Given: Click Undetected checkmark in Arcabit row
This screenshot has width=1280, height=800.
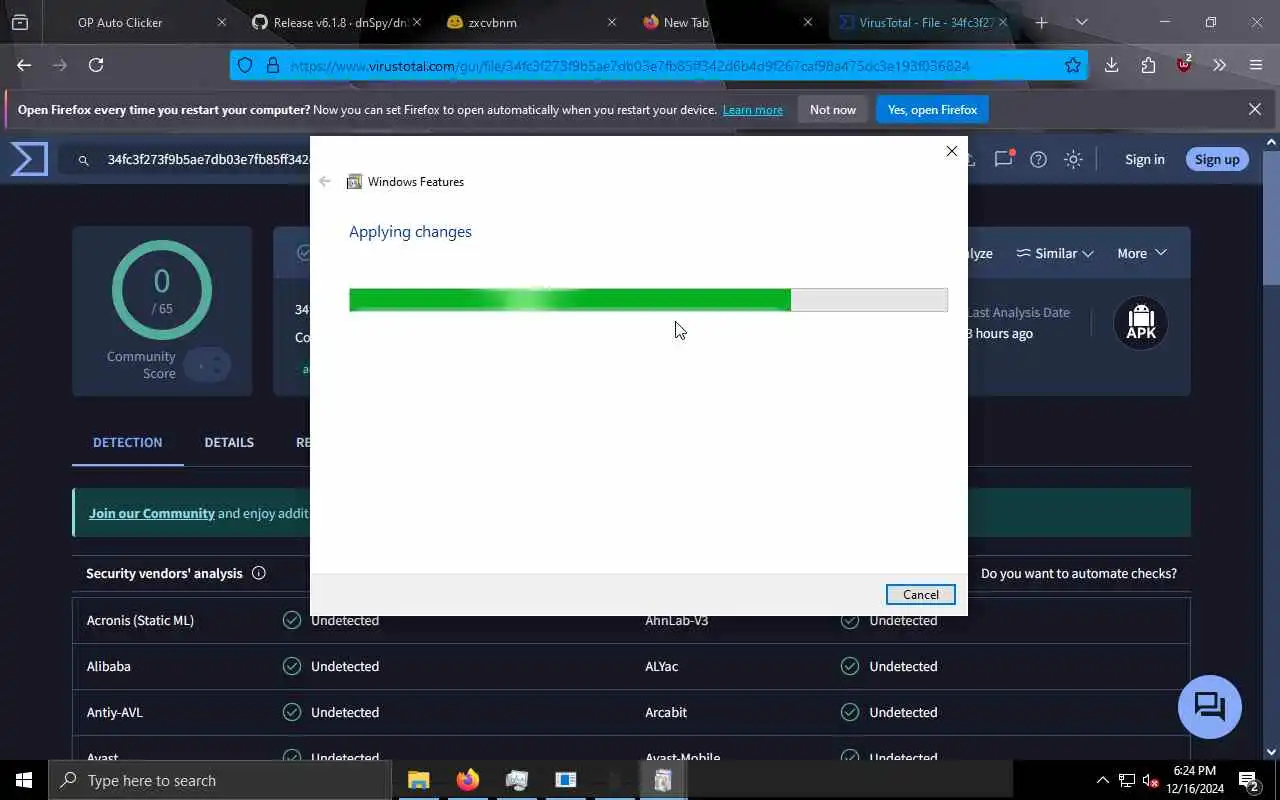Looking at the screenshot, I should tap(850, 712).
